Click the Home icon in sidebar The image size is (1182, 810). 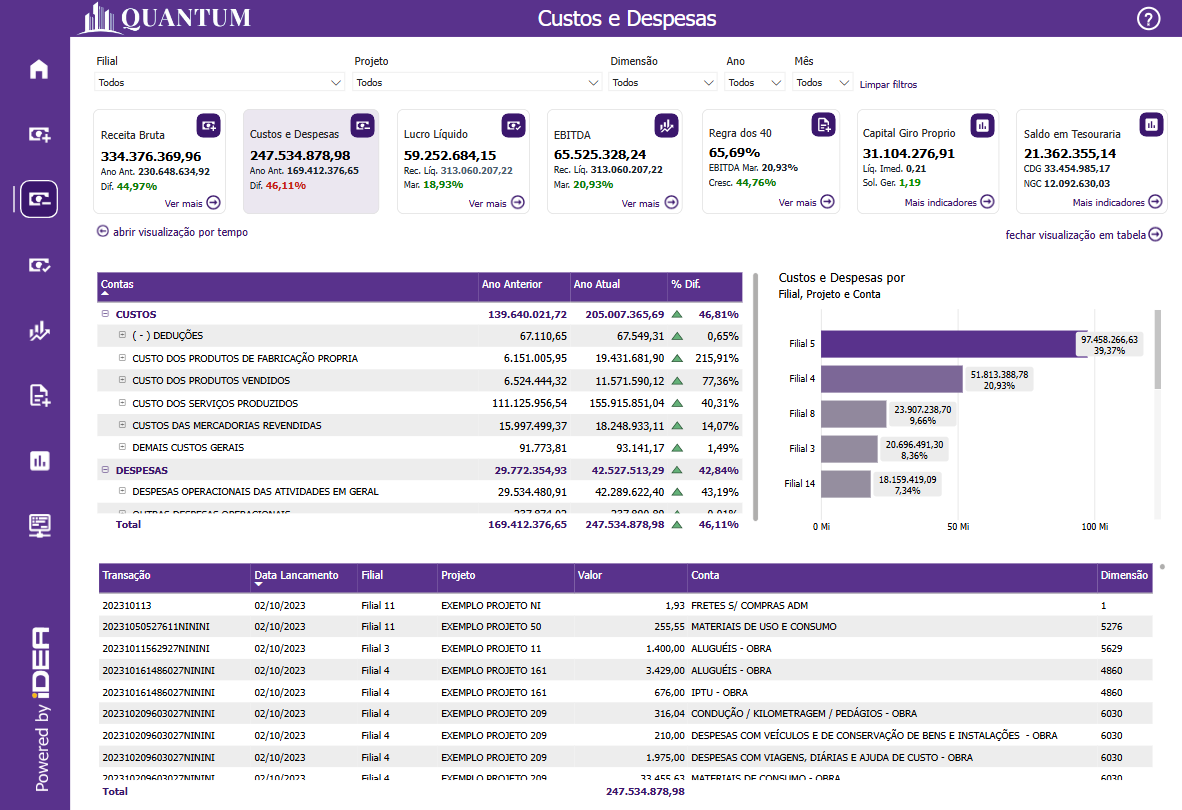[39, 69]
